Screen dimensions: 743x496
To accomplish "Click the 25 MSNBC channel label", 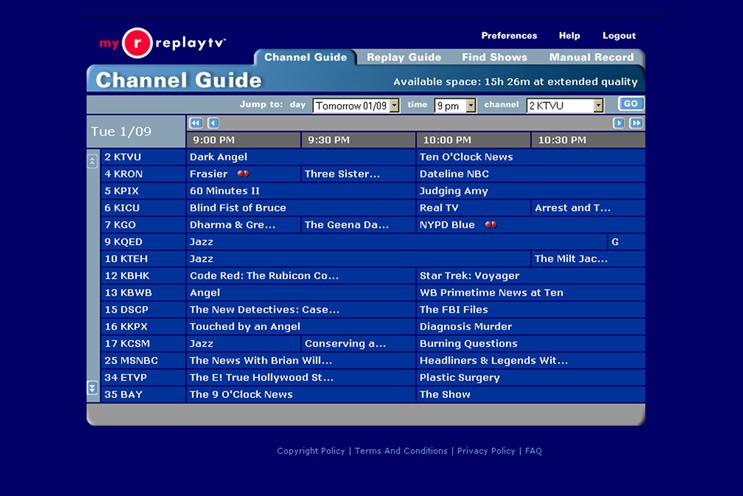I will pyautogui.click(x=143, y=361).
